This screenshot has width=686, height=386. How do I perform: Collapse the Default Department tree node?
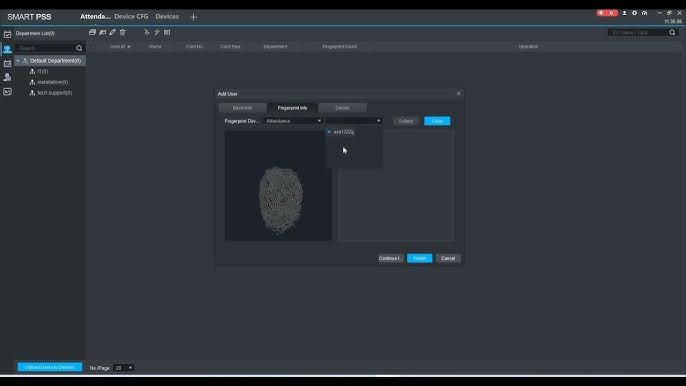point(18,61)
